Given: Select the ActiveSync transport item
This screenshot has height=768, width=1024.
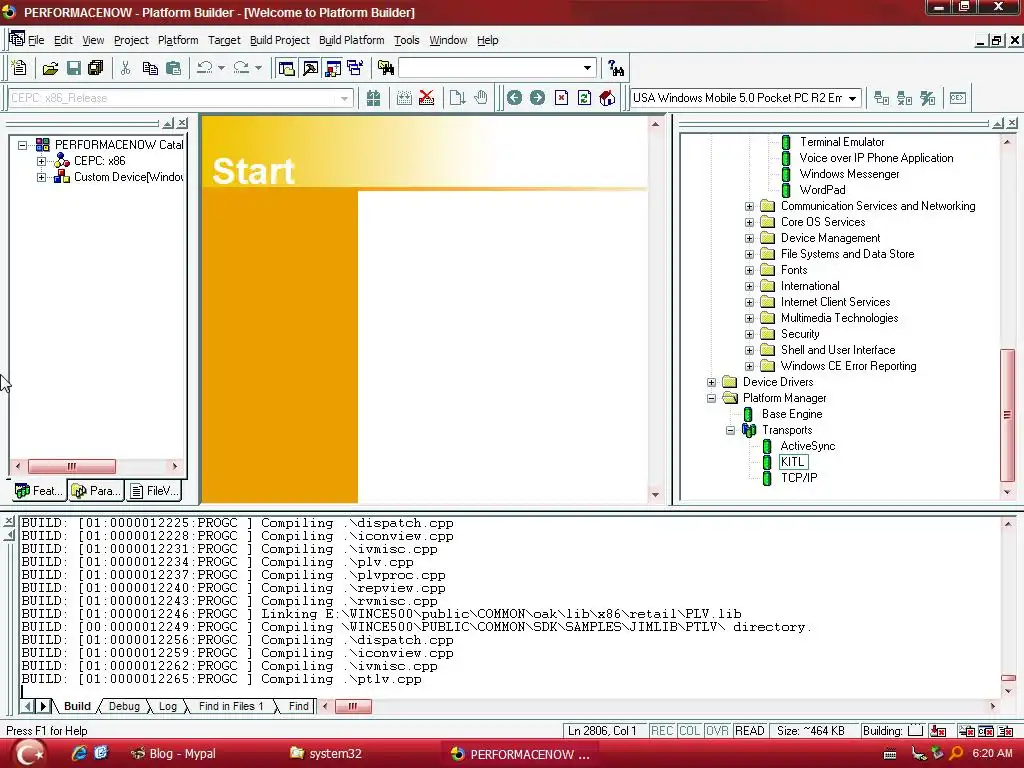Looking at the screenshot, I should 808,446.
